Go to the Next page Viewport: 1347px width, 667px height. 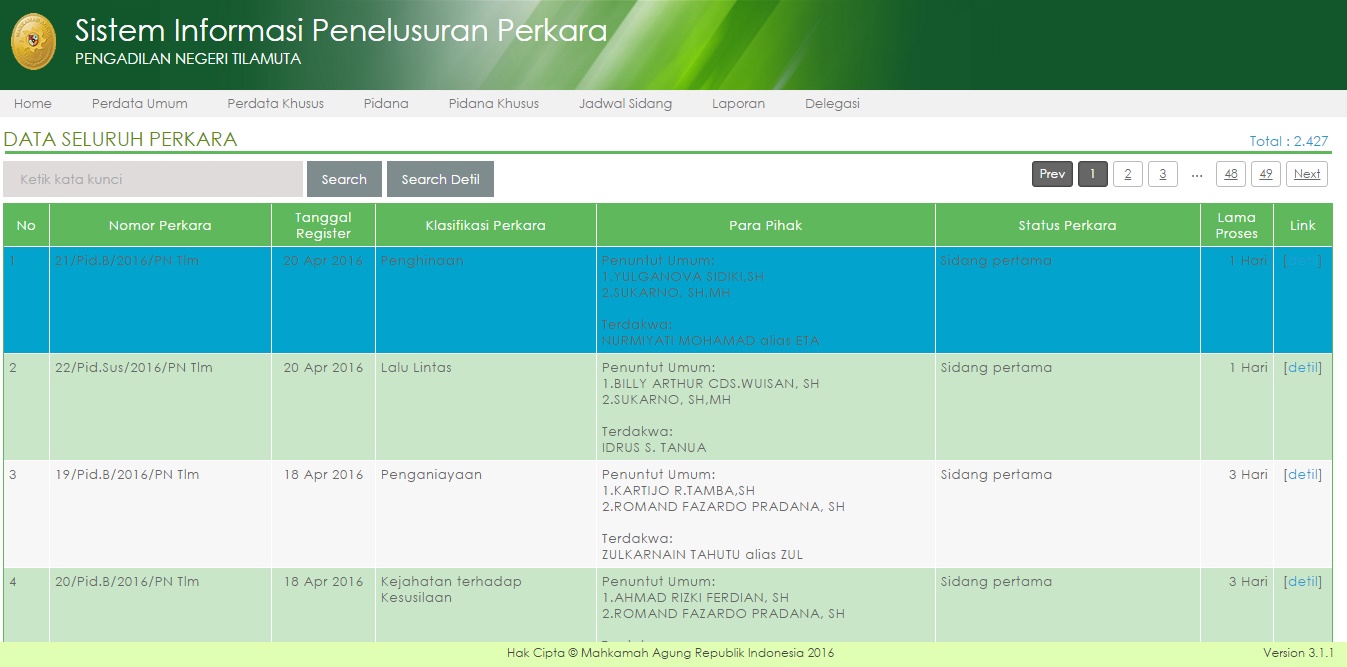[1306, 174]
